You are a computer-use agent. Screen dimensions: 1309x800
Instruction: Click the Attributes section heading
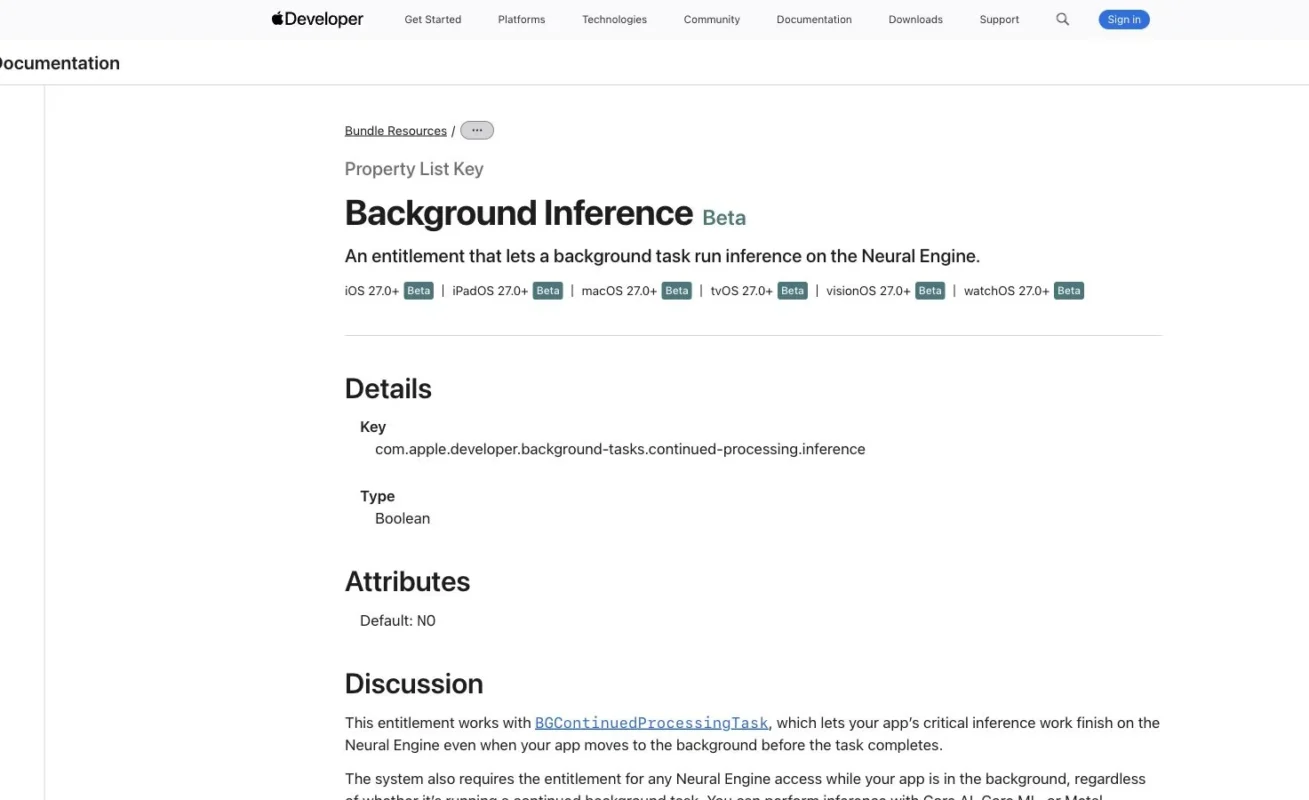tap(407, 582)
